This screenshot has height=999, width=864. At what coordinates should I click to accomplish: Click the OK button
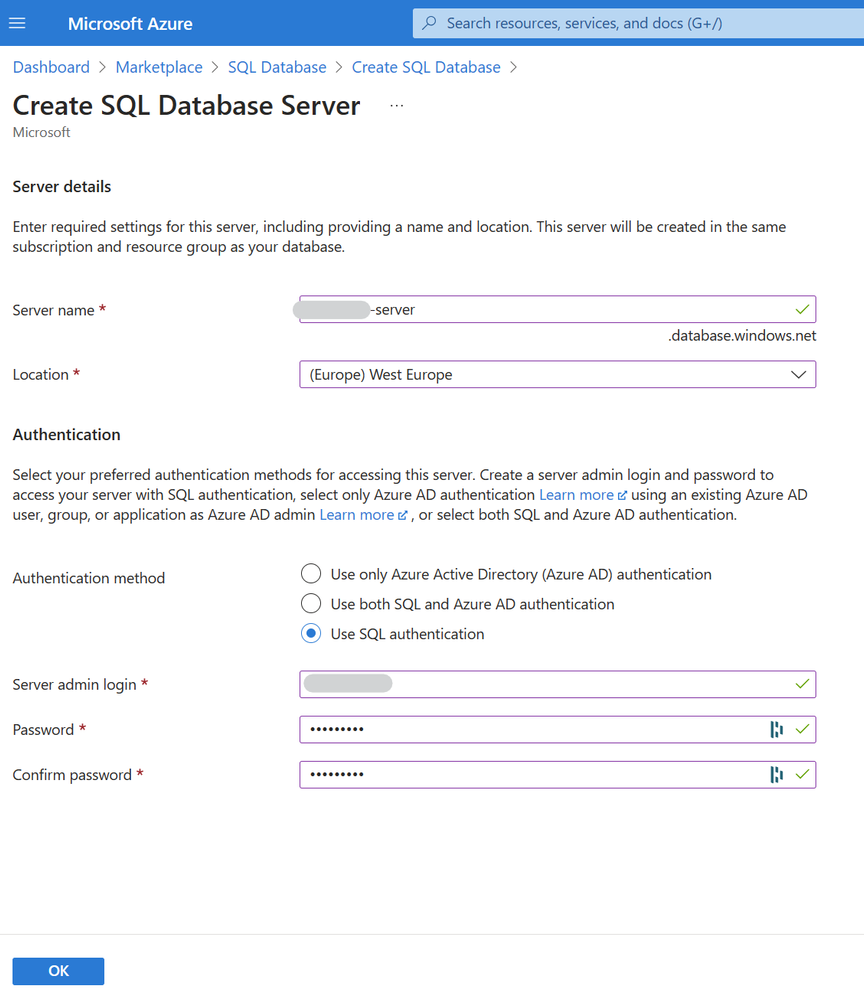click(58, 971)
